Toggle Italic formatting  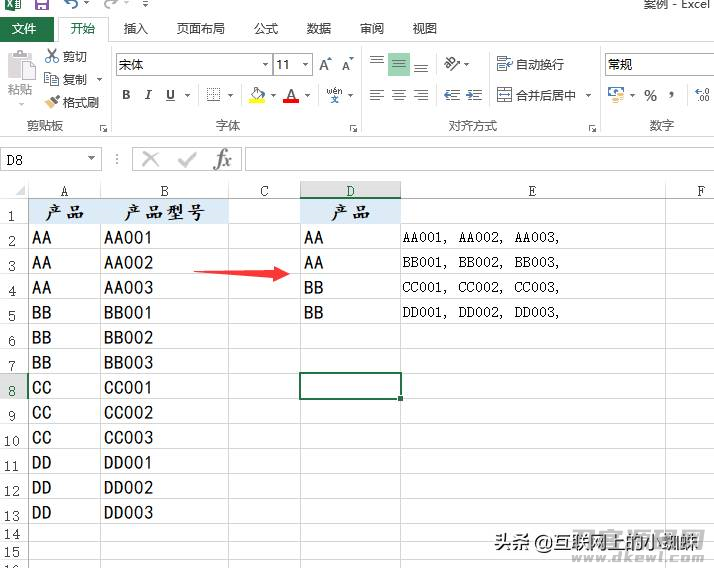click(x=148, y=95)
